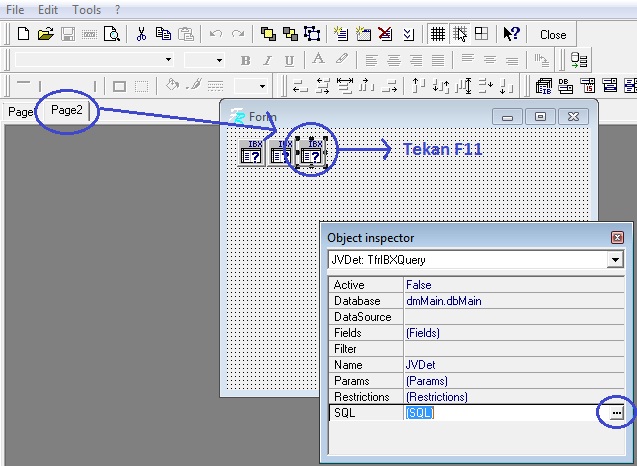
Task: Toggle Show grid button
Action: coord(438,34)
